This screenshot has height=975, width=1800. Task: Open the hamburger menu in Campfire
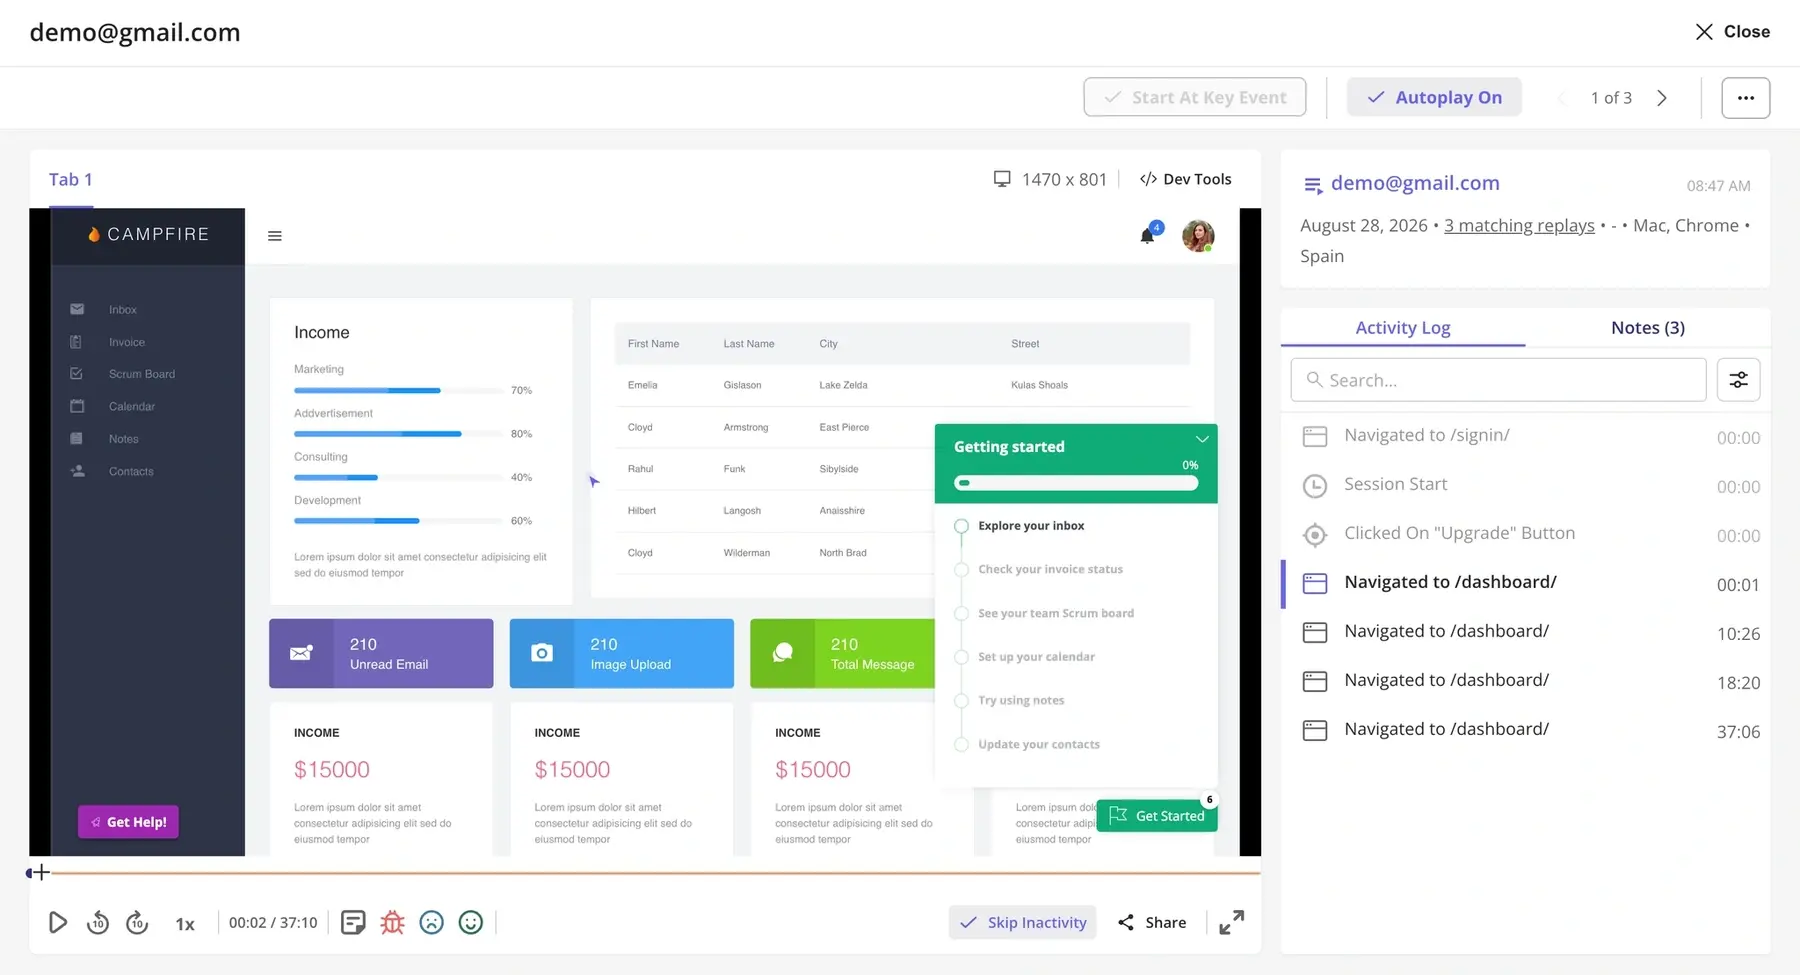pyautogui.click(x=275, y=236)
